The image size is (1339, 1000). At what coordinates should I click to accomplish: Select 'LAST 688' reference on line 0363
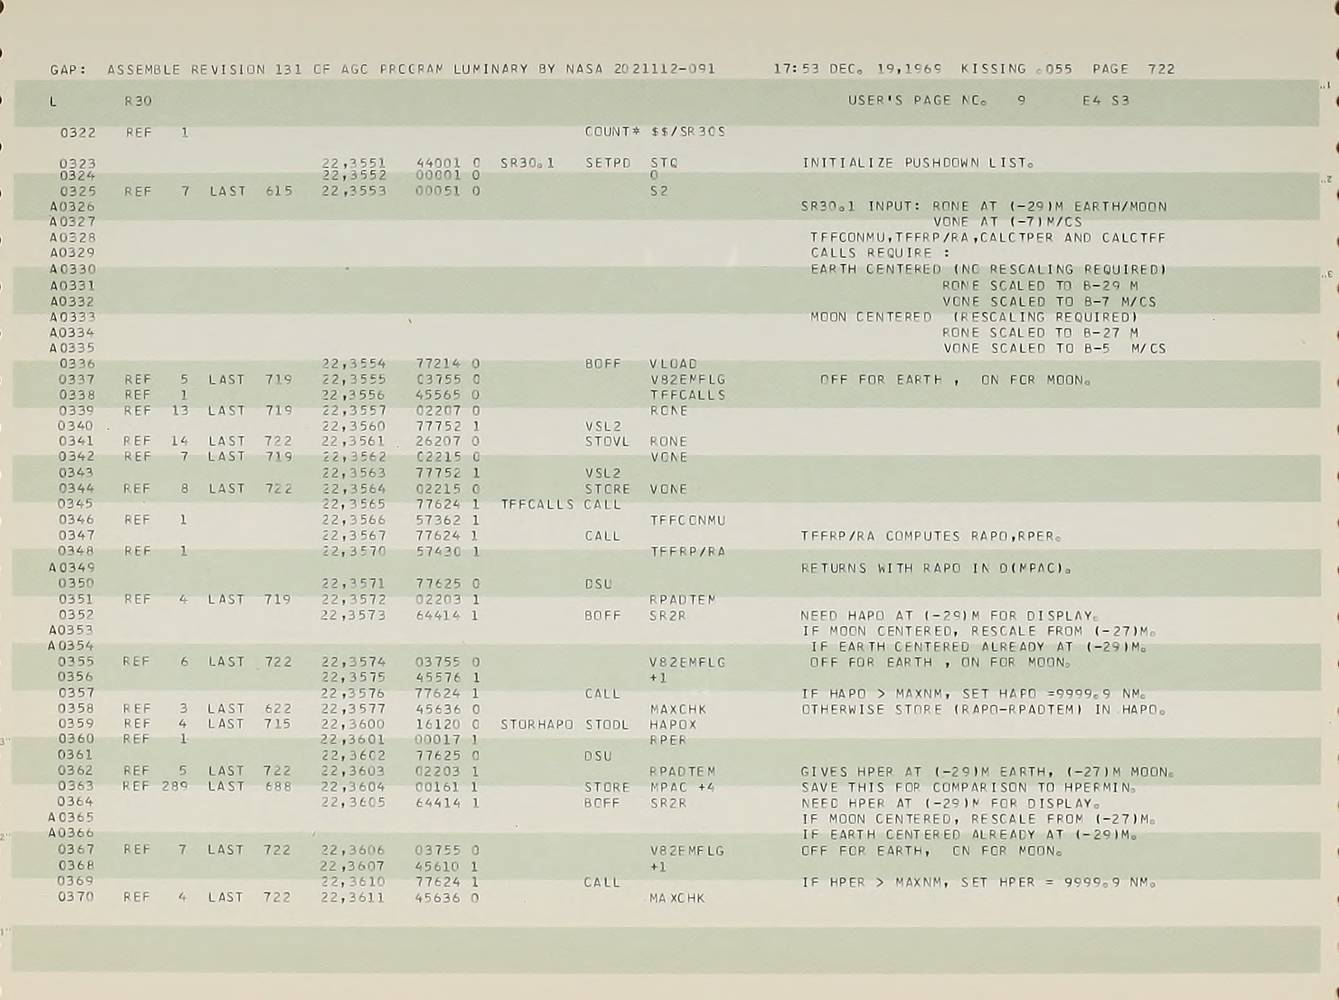click(250, 786)
